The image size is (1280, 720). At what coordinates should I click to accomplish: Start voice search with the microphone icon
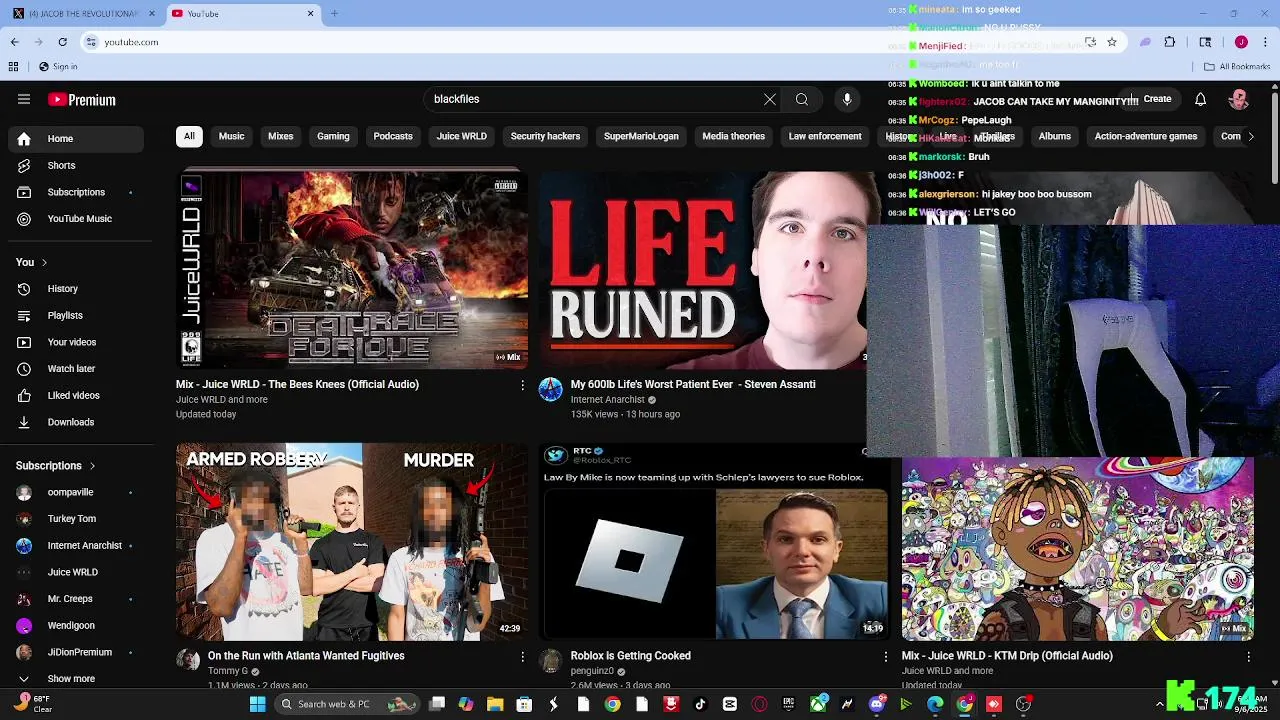click(x=847, y=99)
